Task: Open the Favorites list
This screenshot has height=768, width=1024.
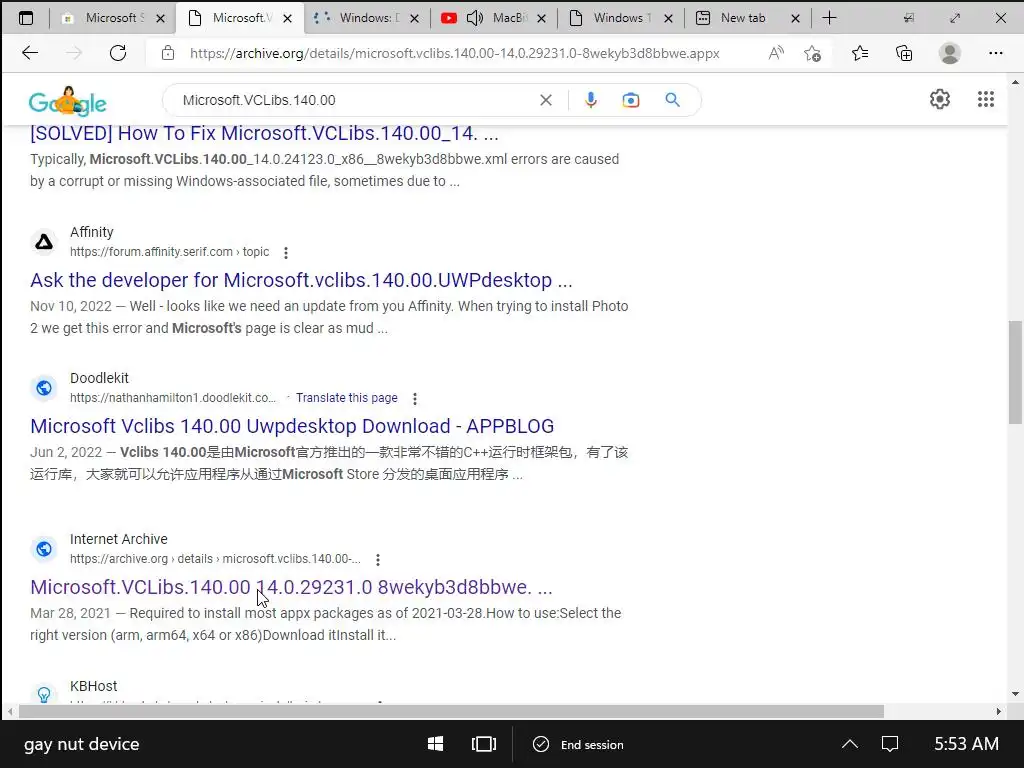Action: tap(860, 53)
